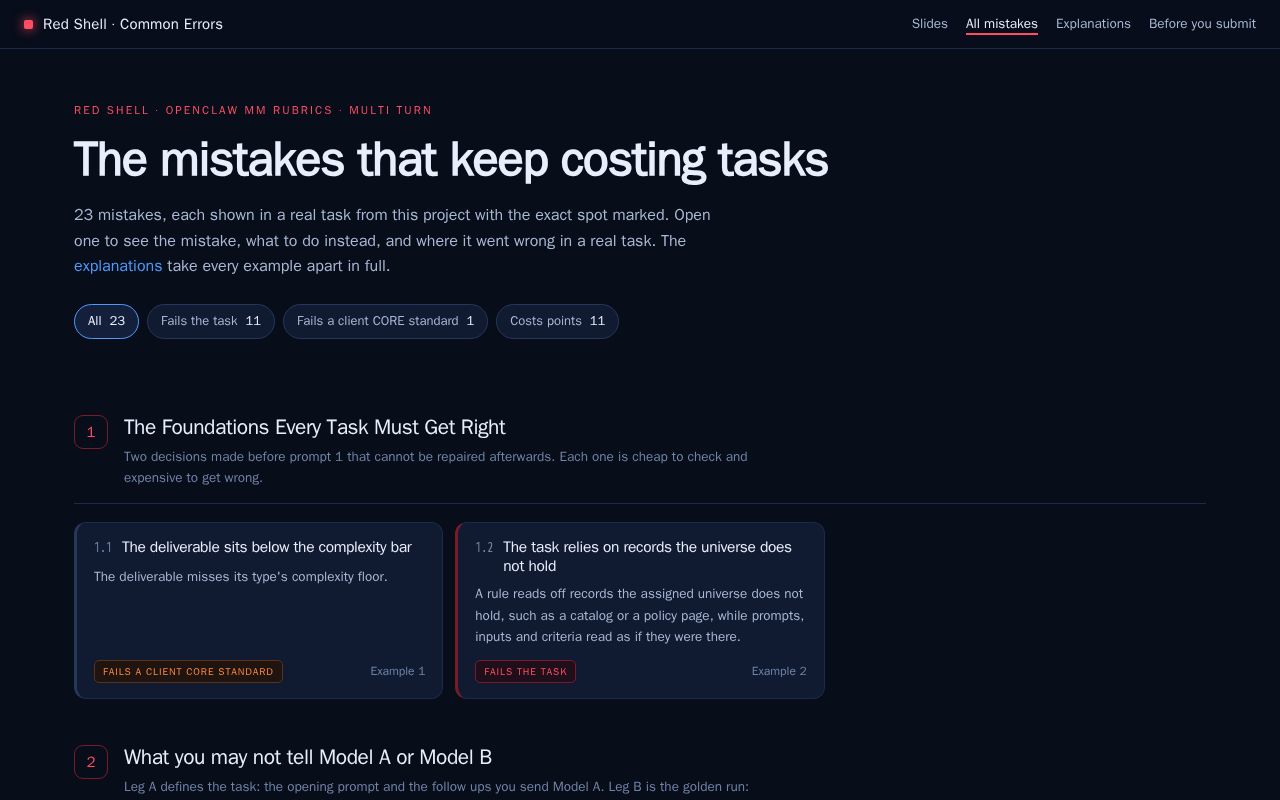Follow the blue explanations link

(118, 266)
